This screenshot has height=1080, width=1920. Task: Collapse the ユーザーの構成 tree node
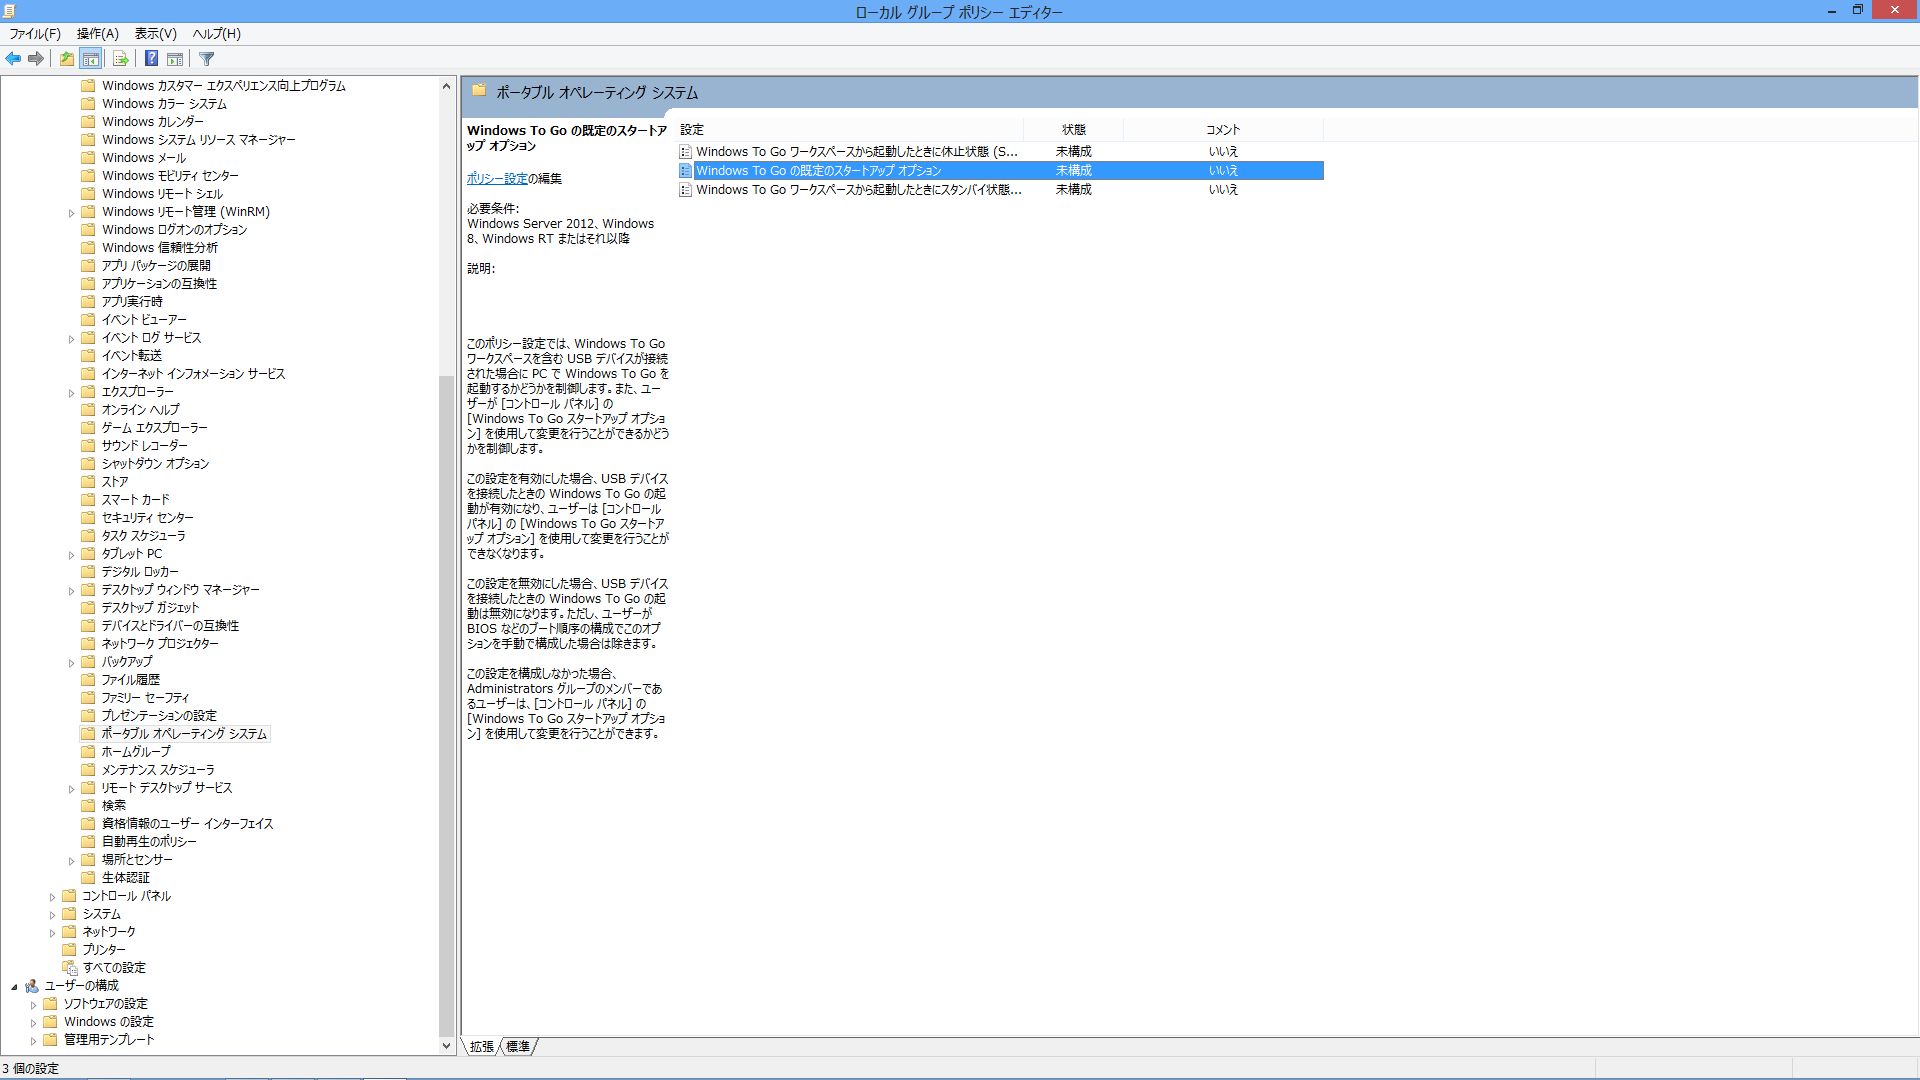click(x=14, y=987)
